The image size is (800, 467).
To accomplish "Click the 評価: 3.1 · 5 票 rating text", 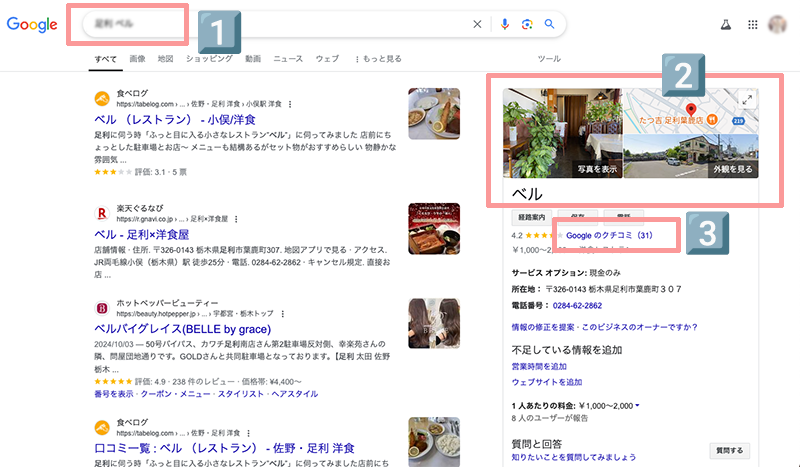I will pyautogui.click(x=161, y=172).
